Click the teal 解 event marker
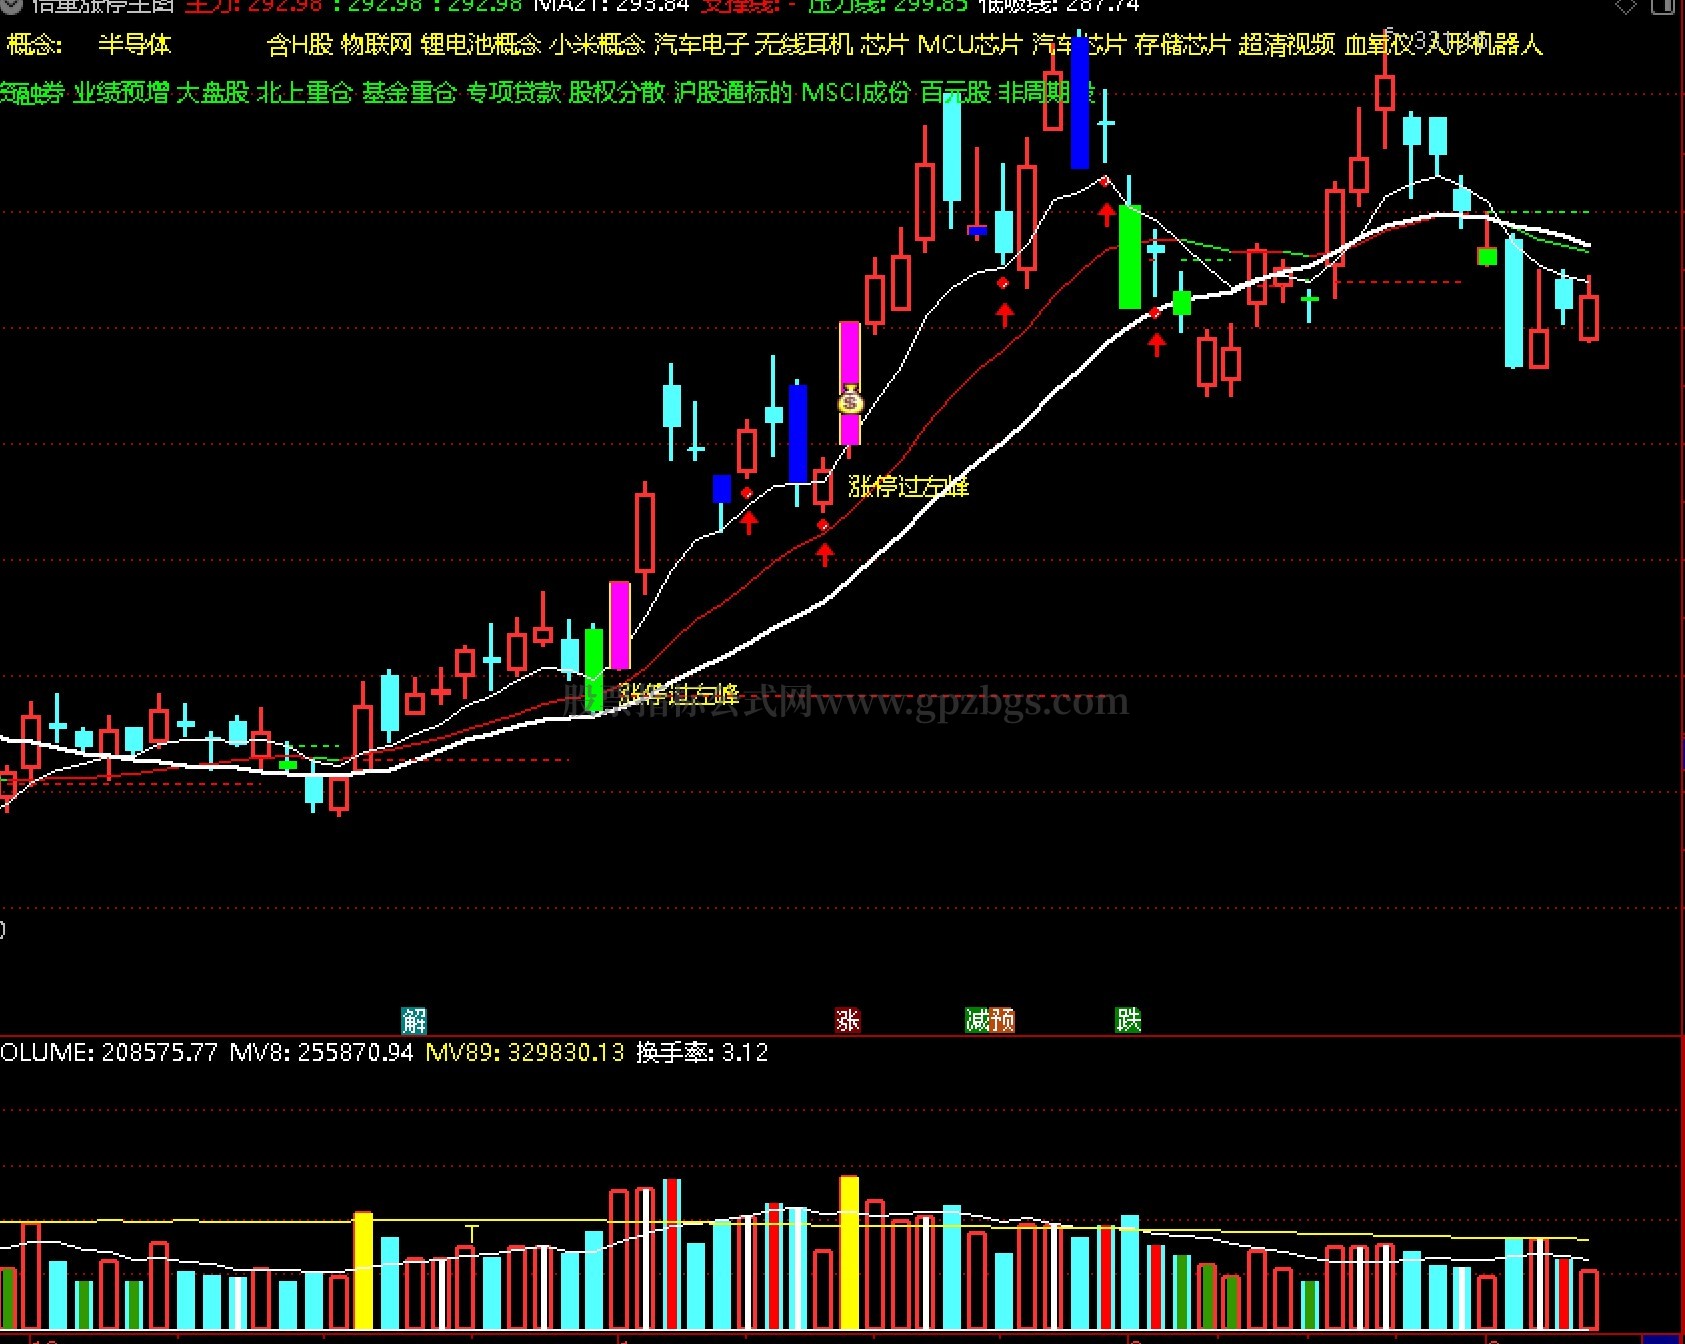This screenshot has width=1685, height=1344. tap(414, 1020)
